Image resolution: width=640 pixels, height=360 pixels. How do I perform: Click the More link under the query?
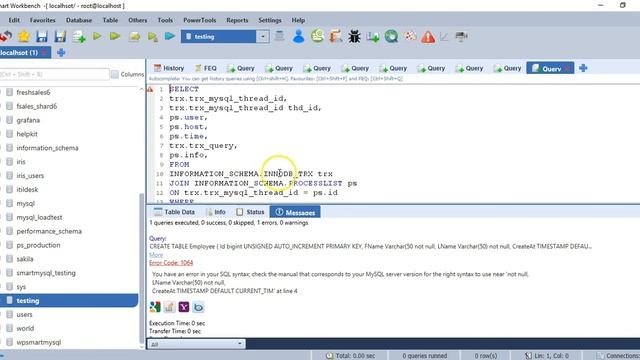(156, 255)
